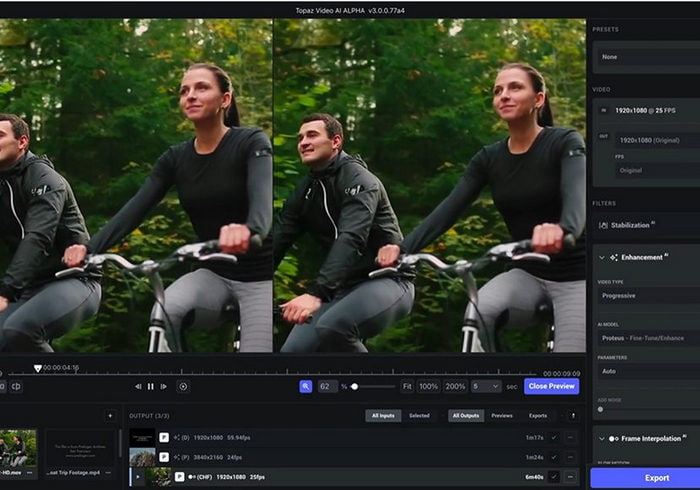The image size is (700, 490).
Task: Select the Selected filter tab
Action: (419, 415)
